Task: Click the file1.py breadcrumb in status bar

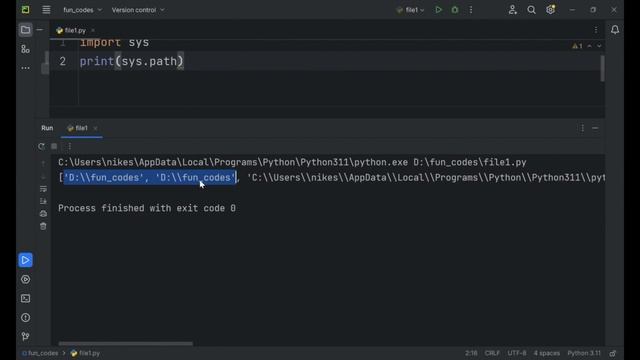Action: (85, 353)
